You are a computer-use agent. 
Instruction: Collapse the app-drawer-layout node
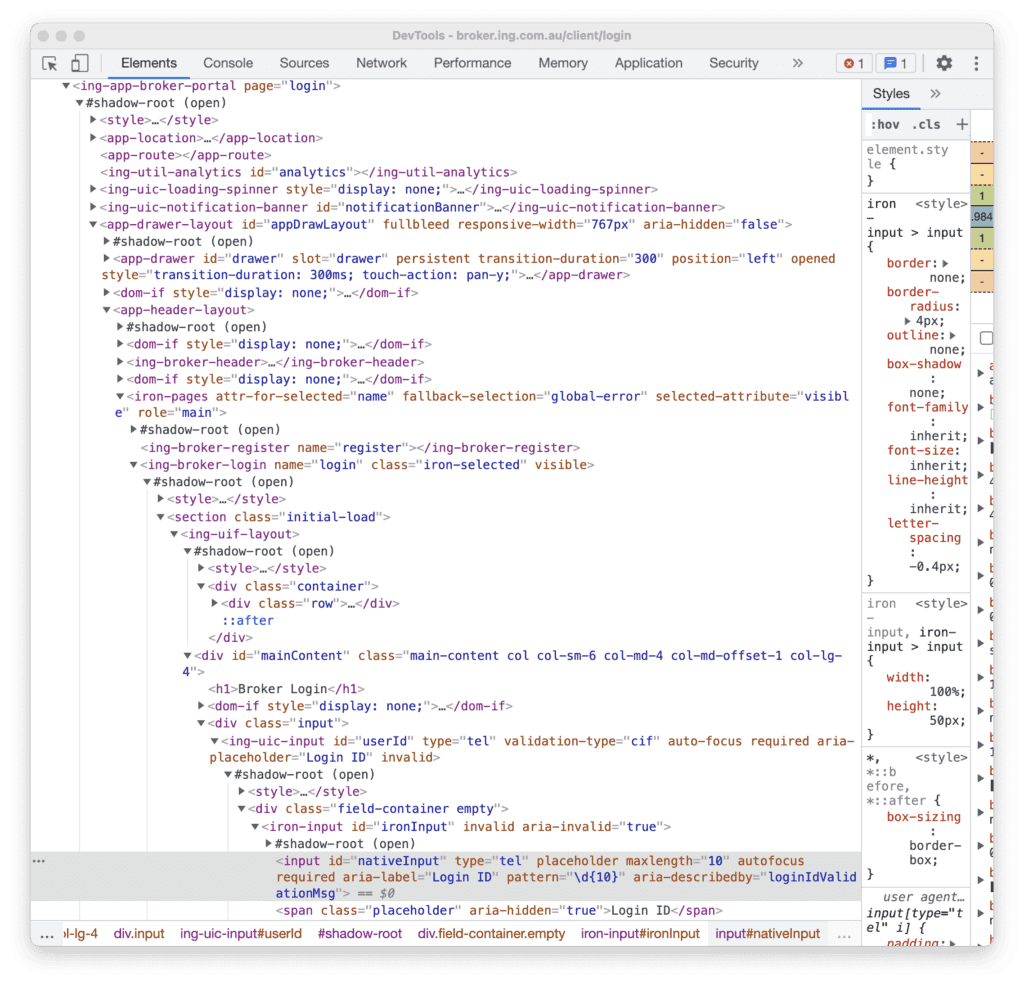pyautogui.click(x=93, y=225)
